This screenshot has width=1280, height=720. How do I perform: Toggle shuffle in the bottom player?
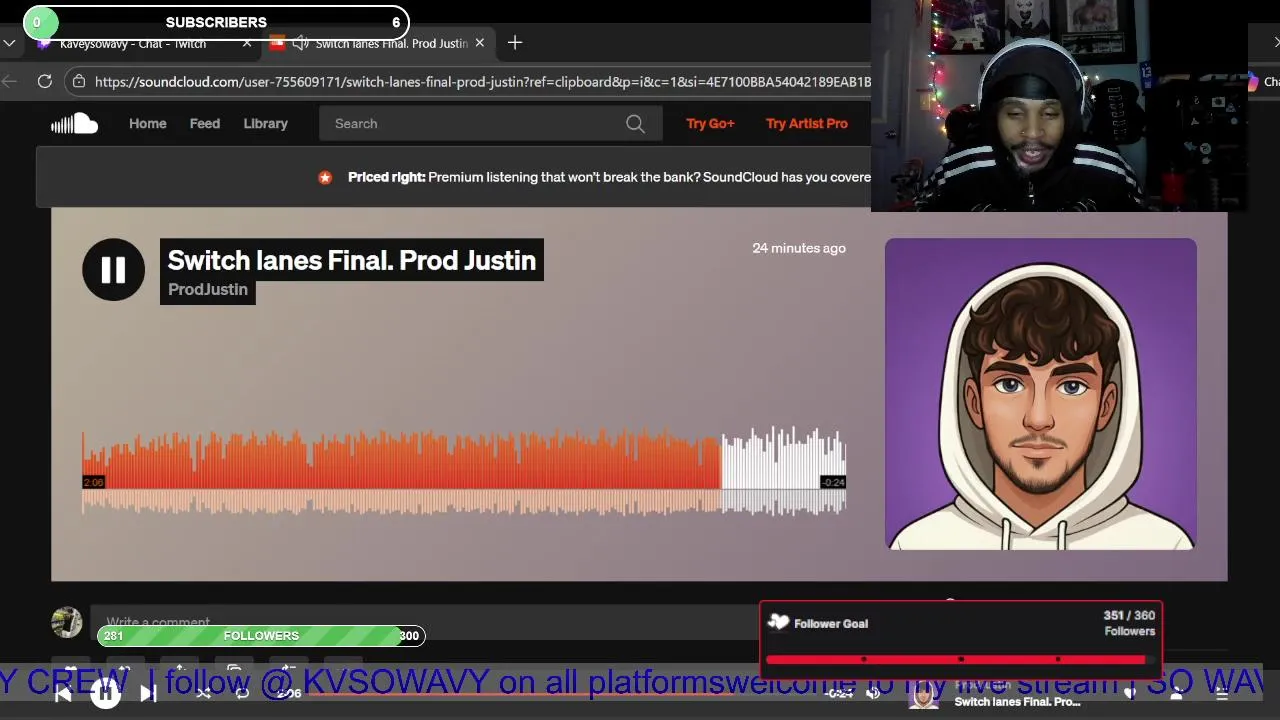point(204,693)
